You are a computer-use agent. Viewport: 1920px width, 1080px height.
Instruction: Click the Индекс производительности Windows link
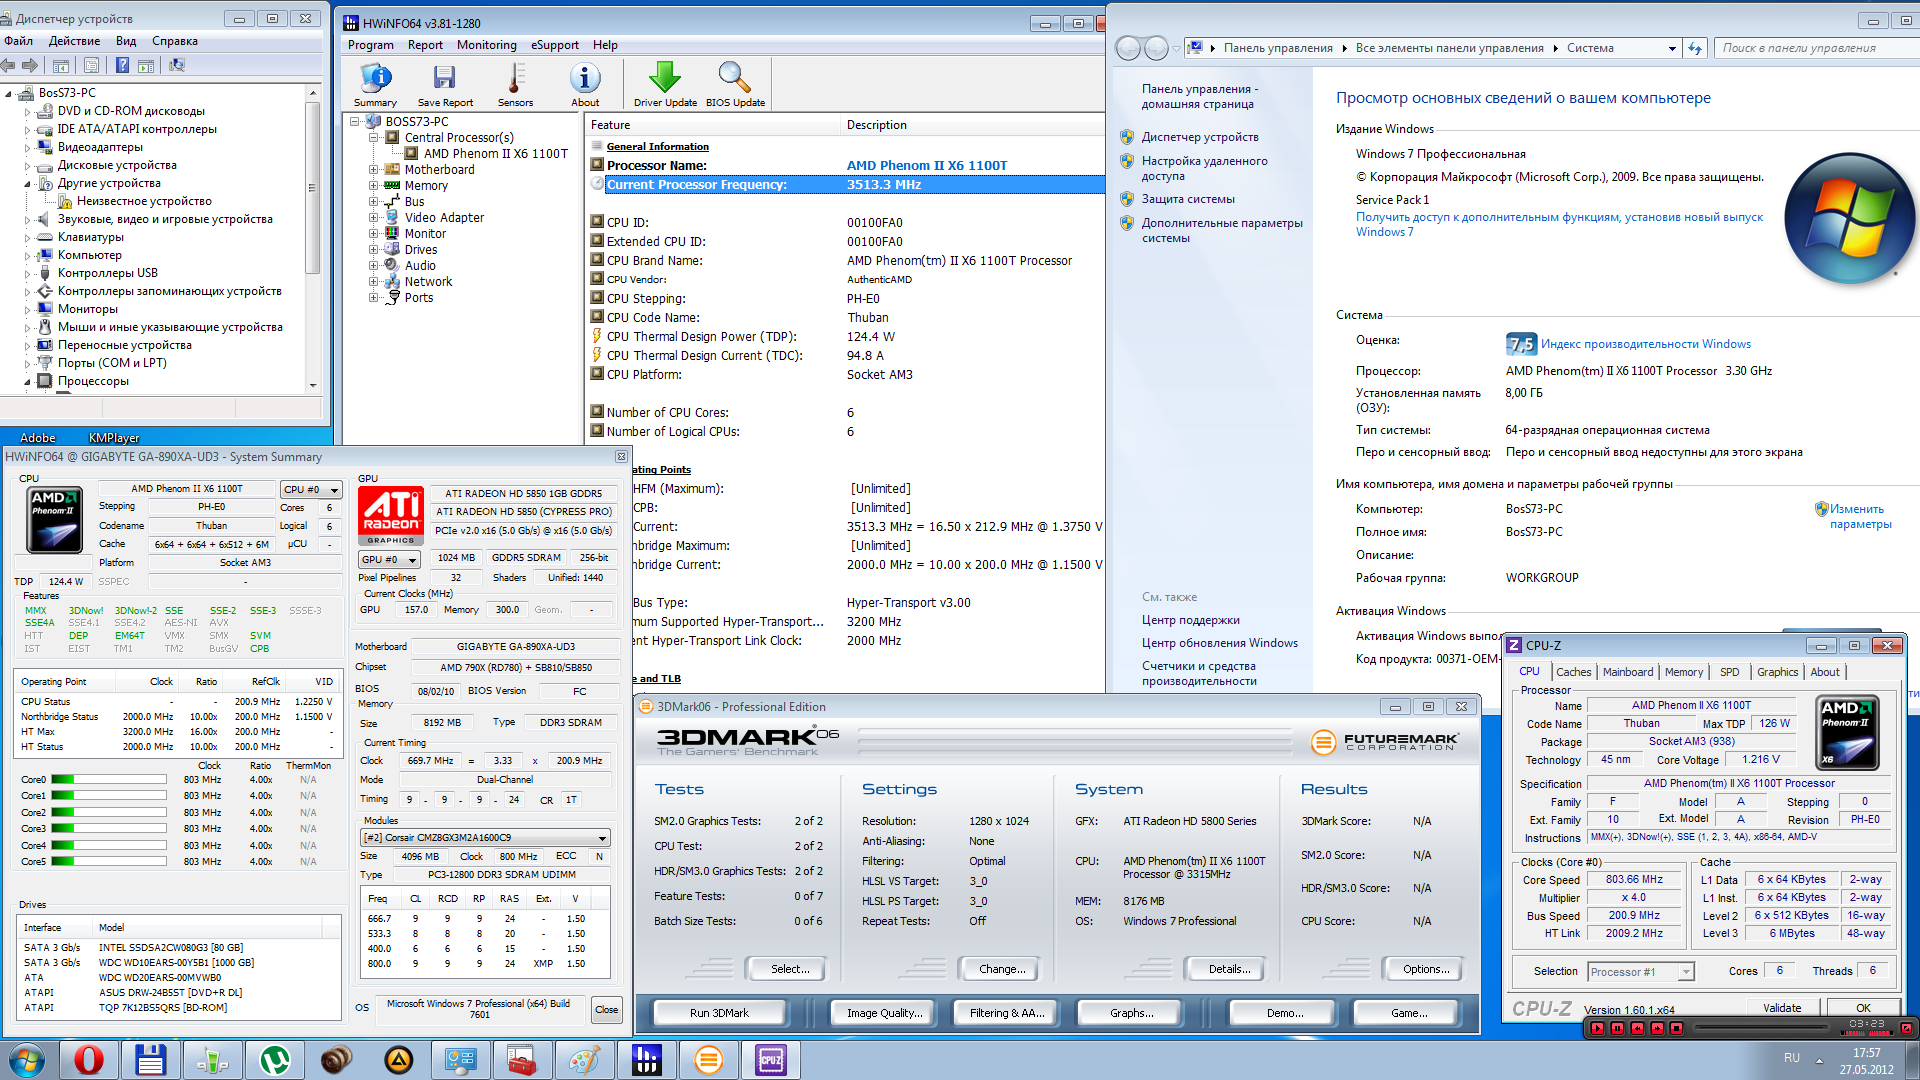click(1645, 344)
